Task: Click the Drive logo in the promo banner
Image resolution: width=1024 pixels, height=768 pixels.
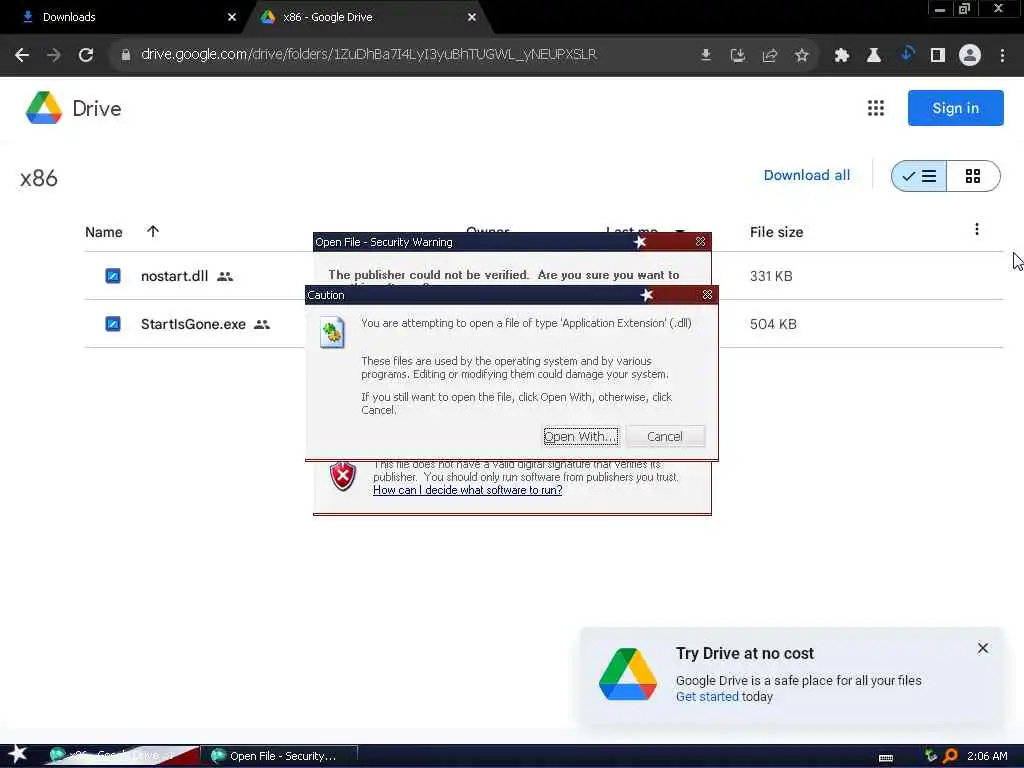Action: [x=628, y=674]
